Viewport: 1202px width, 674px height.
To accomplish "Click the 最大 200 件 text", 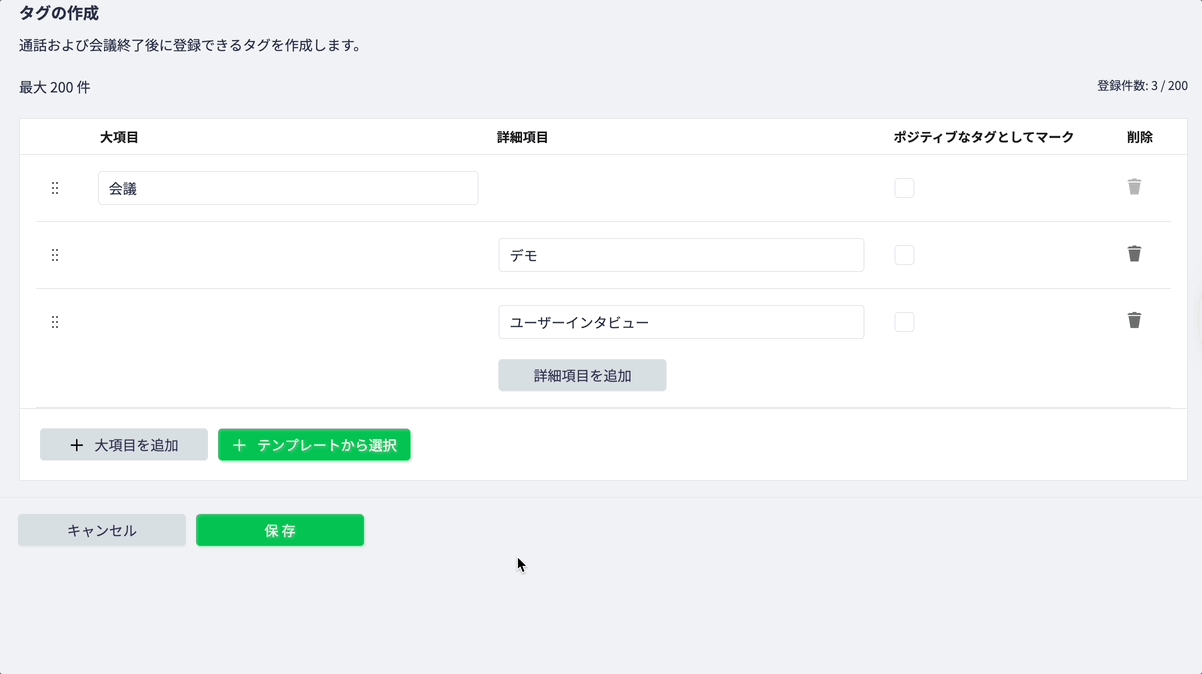I will point(55,87).
